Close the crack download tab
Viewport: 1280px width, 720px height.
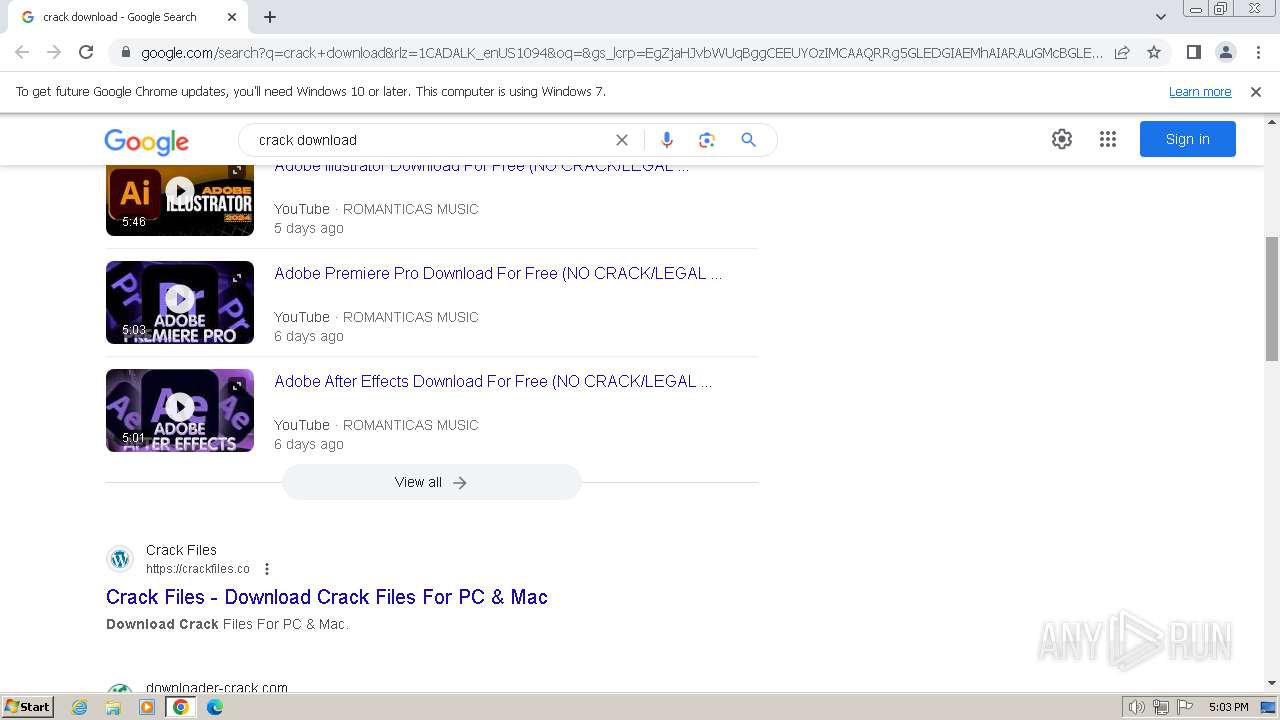coord(232,17)
